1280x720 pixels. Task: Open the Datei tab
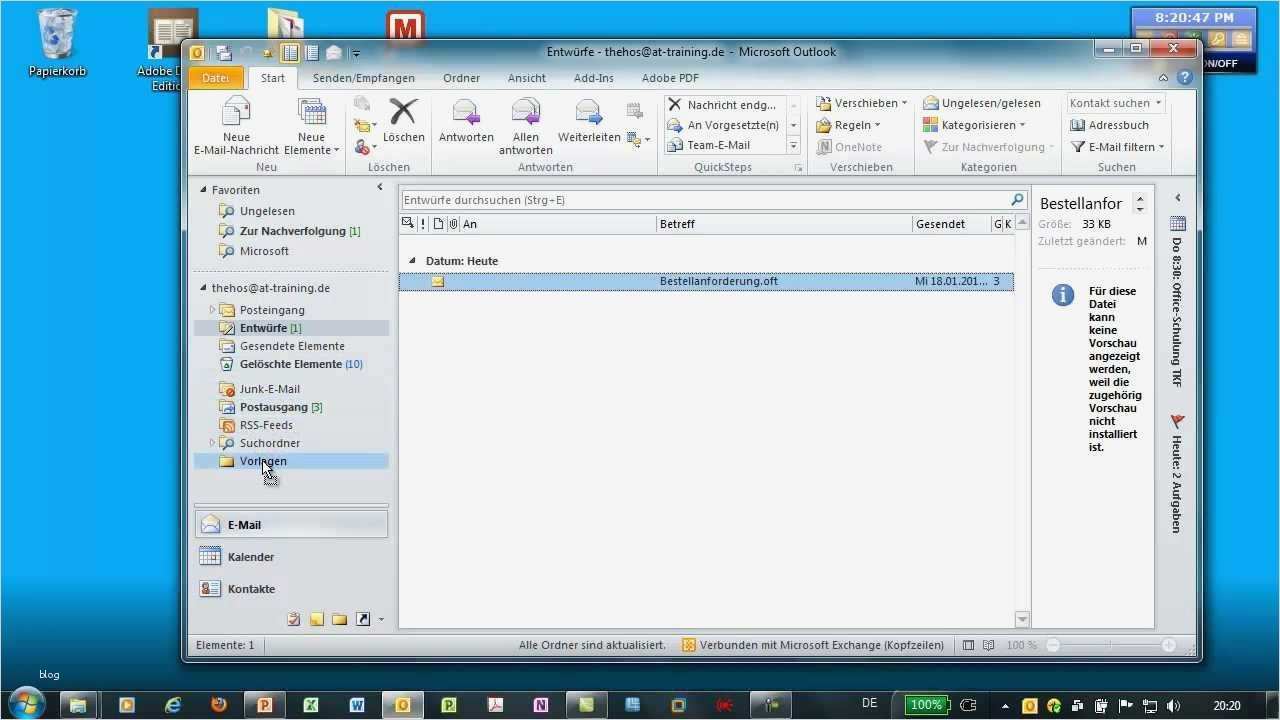216,78
